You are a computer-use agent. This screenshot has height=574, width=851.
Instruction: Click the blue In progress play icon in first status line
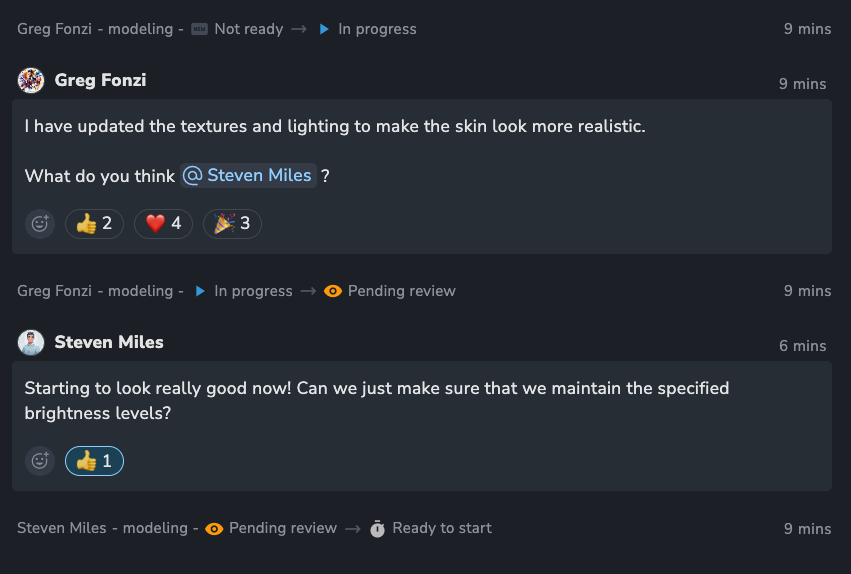[324, 29]
